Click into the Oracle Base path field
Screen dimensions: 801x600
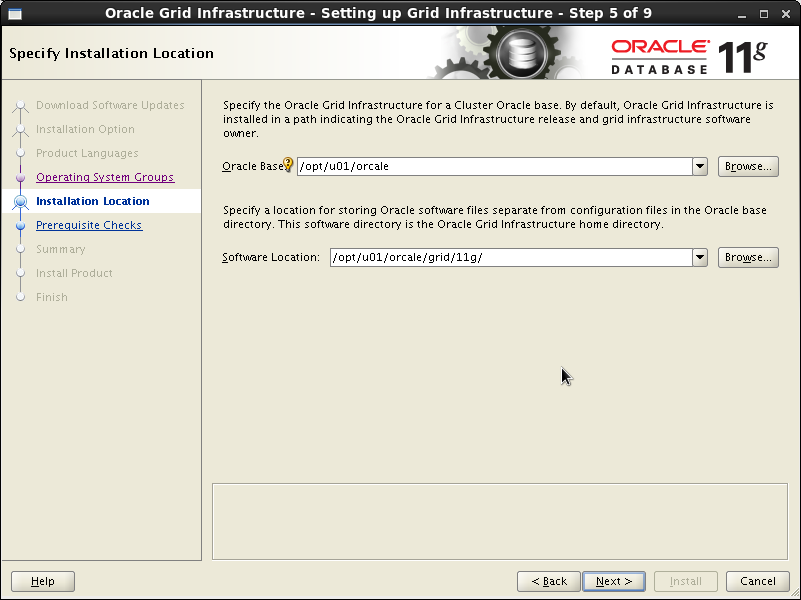(494, 166)
